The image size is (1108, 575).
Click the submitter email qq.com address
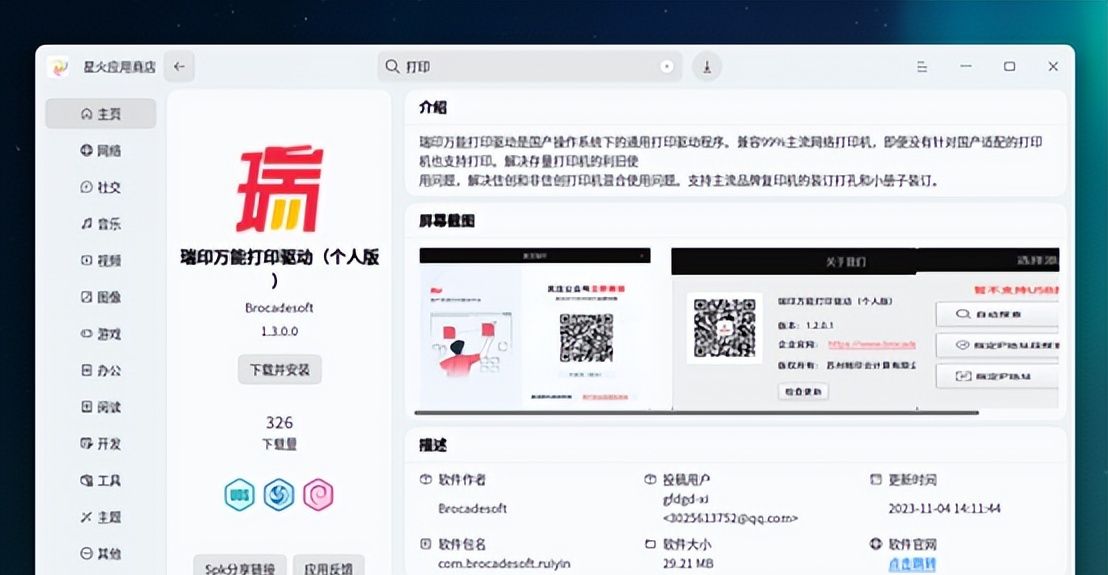[730, 518]
